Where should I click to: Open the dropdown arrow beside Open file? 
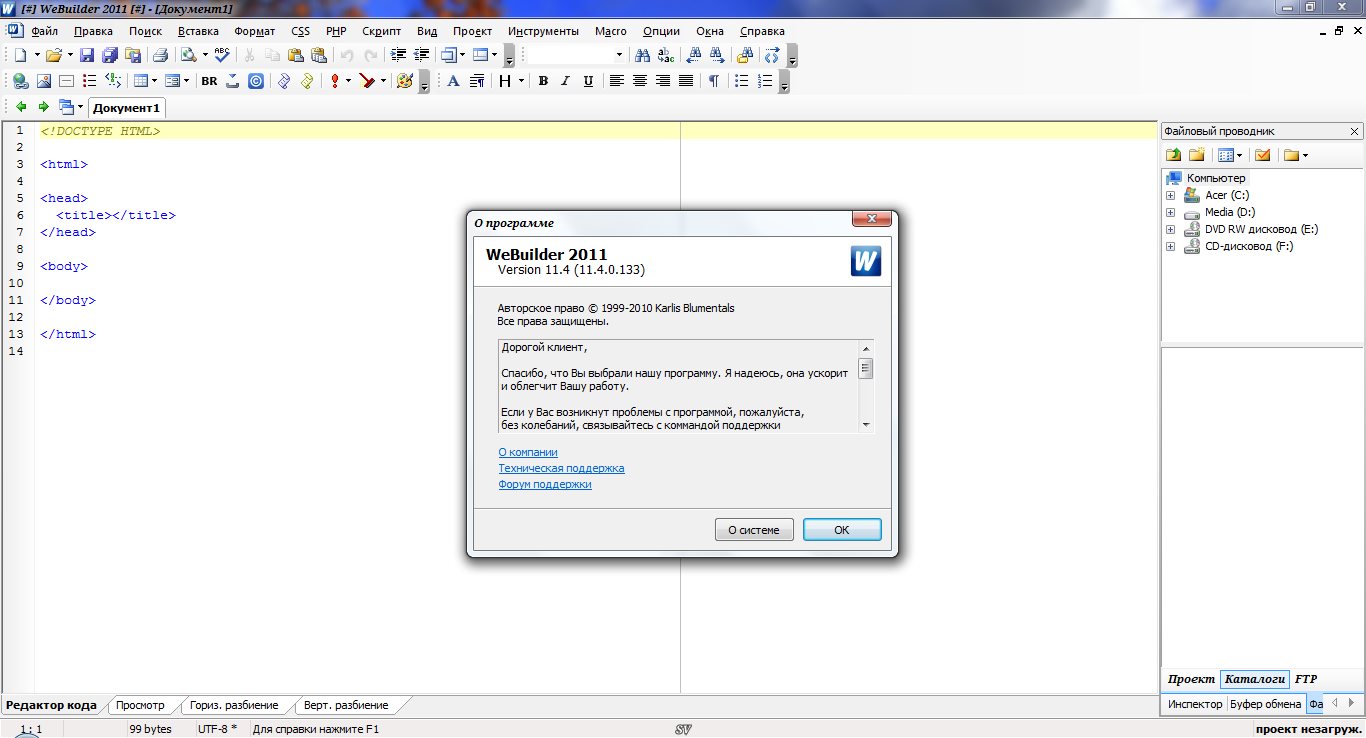coord(70,55)
